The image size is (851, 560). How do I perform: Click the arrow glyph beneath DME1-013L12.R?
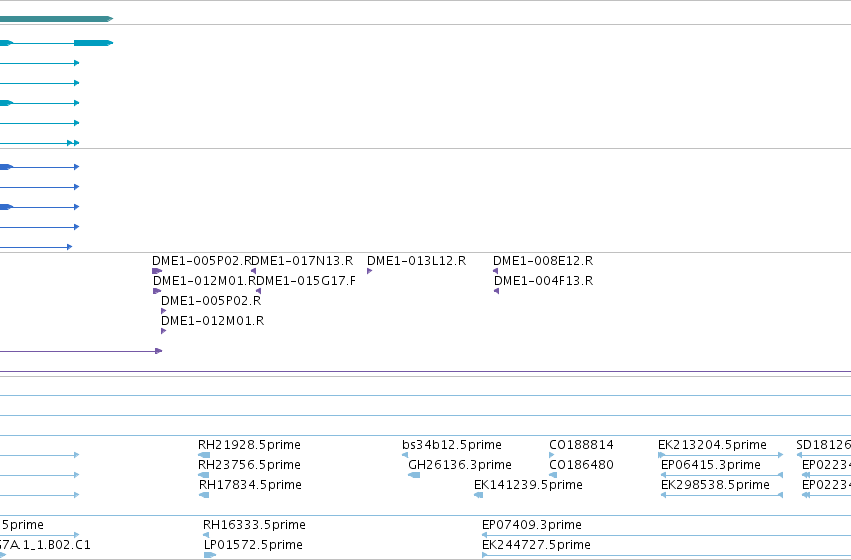pyautogui.click(x=370, y=271)
